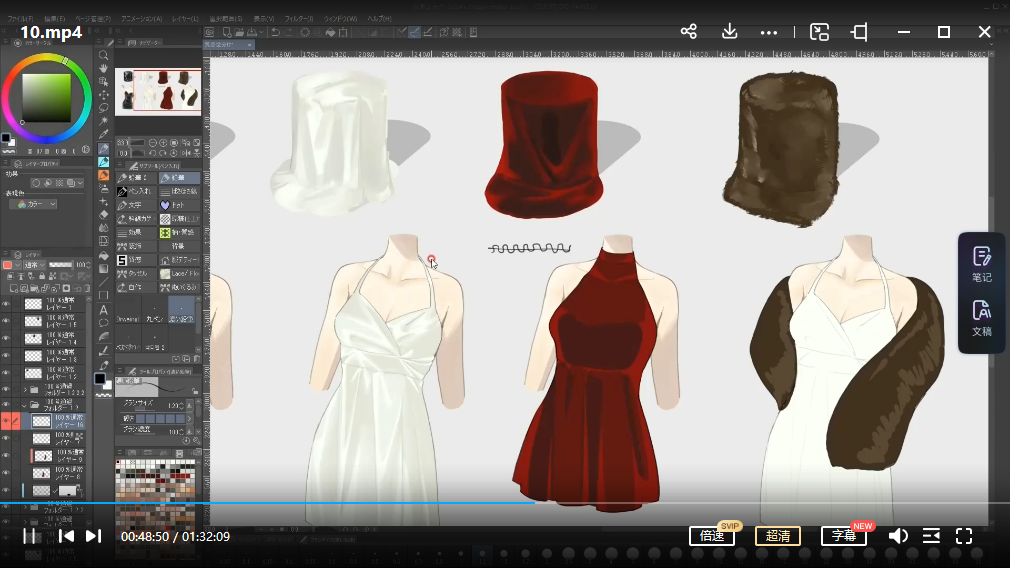Enter fullscreen mode
Image resolution: width=1010 pixels, height=568 pixels.
click(964, 536)
